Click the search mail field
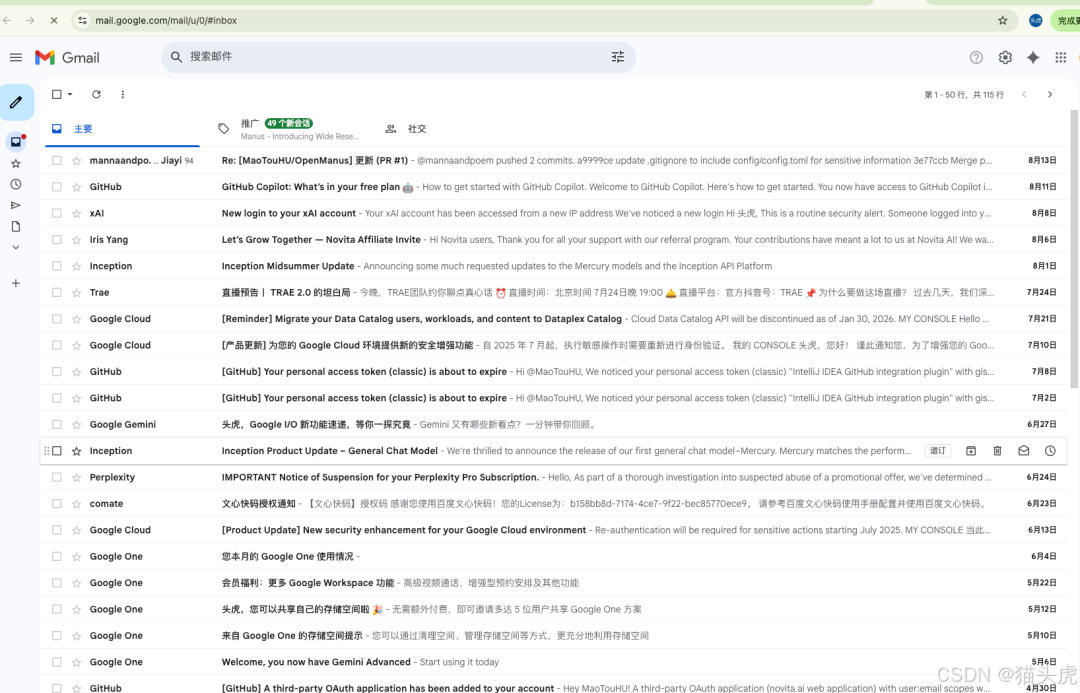This screenshot has height=693, width=1080. pyautogui.click(x=396, y=57)
